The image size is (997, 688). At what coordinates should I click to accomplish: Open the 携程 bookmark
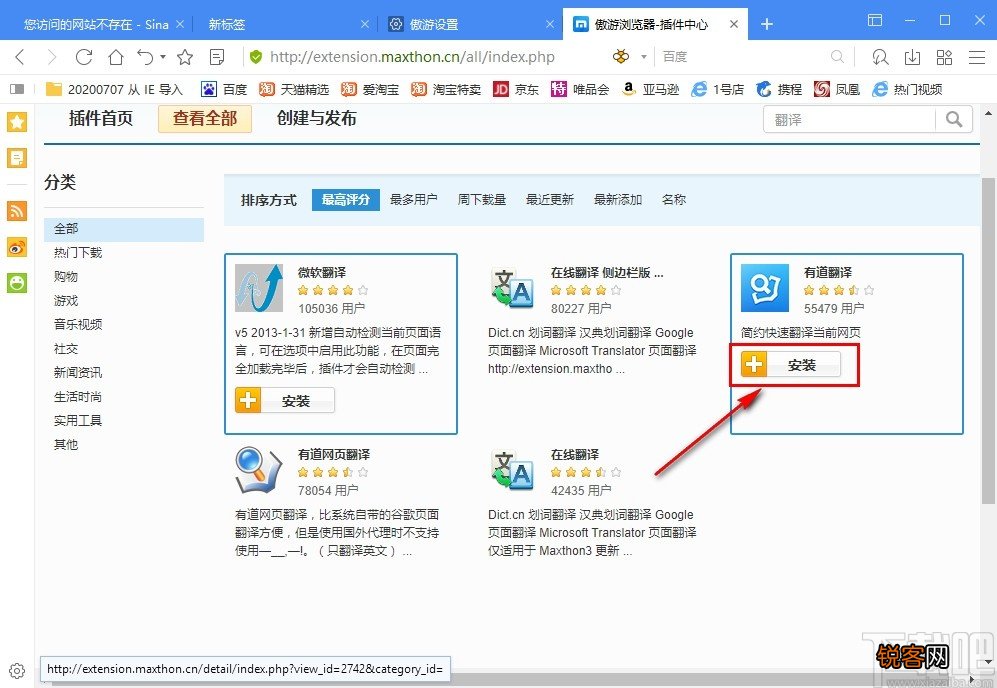tap(779, 89)
